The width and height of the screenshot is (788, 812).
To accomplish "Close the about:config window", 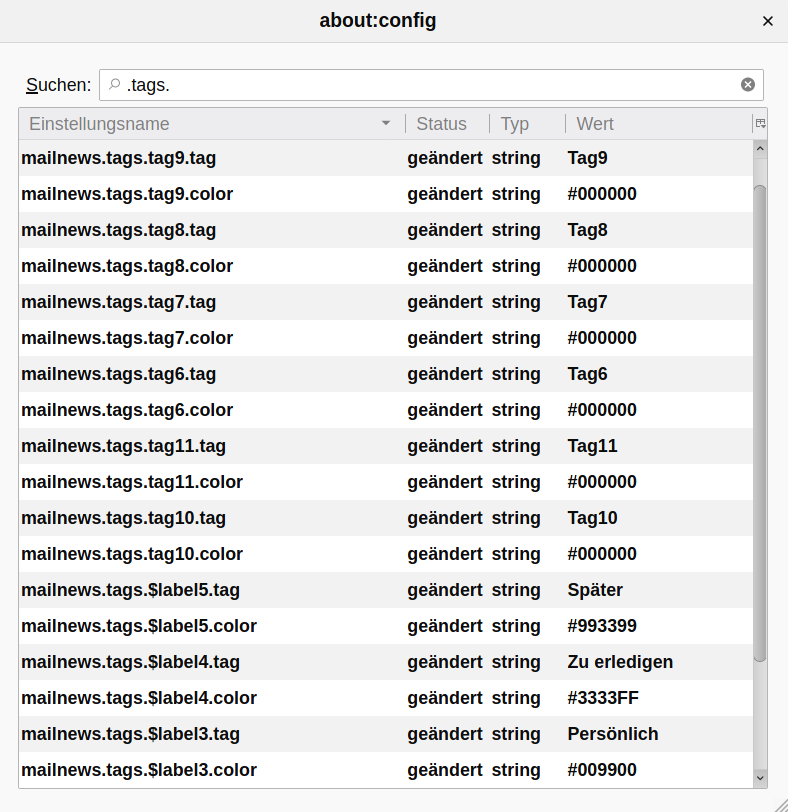I will 768,21.
